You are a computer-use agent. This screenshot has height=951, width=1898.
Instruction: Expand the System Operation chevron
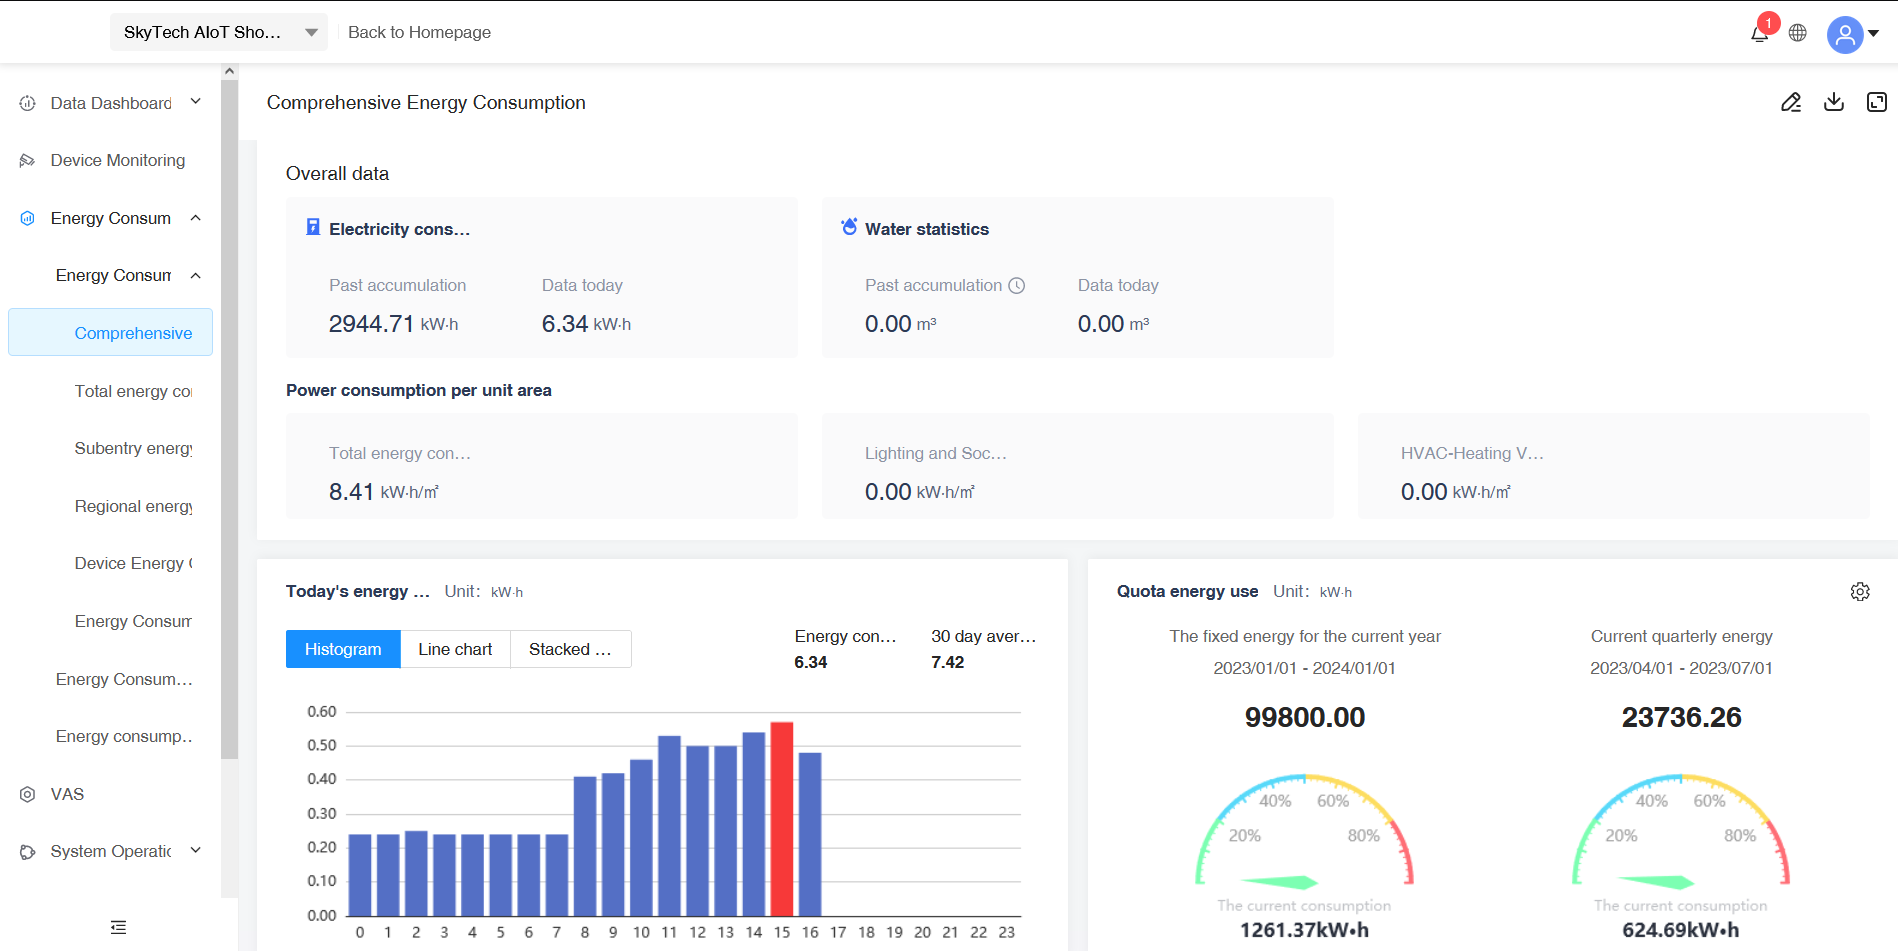pyautogui.click(x=196, y=851)
